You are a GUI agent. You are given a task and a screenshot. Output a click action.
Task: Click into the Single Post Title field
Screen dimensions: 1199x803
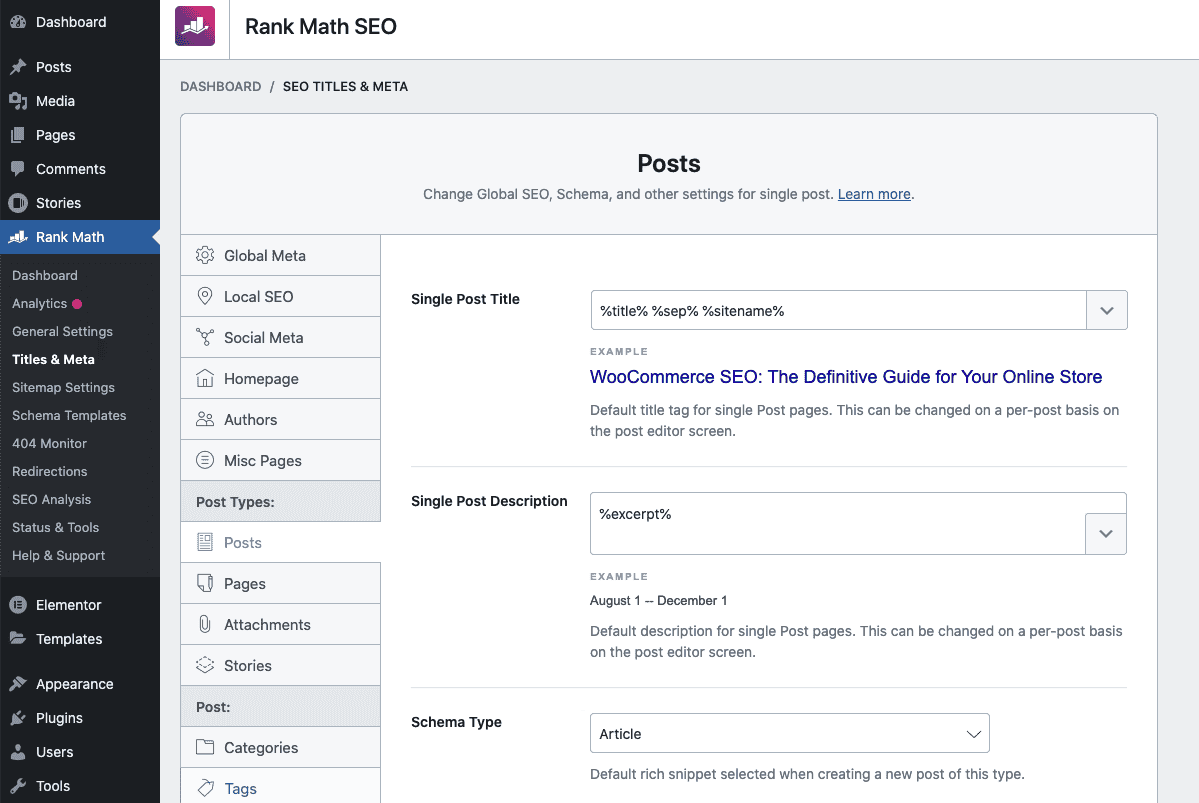click(x=838, y=311)
